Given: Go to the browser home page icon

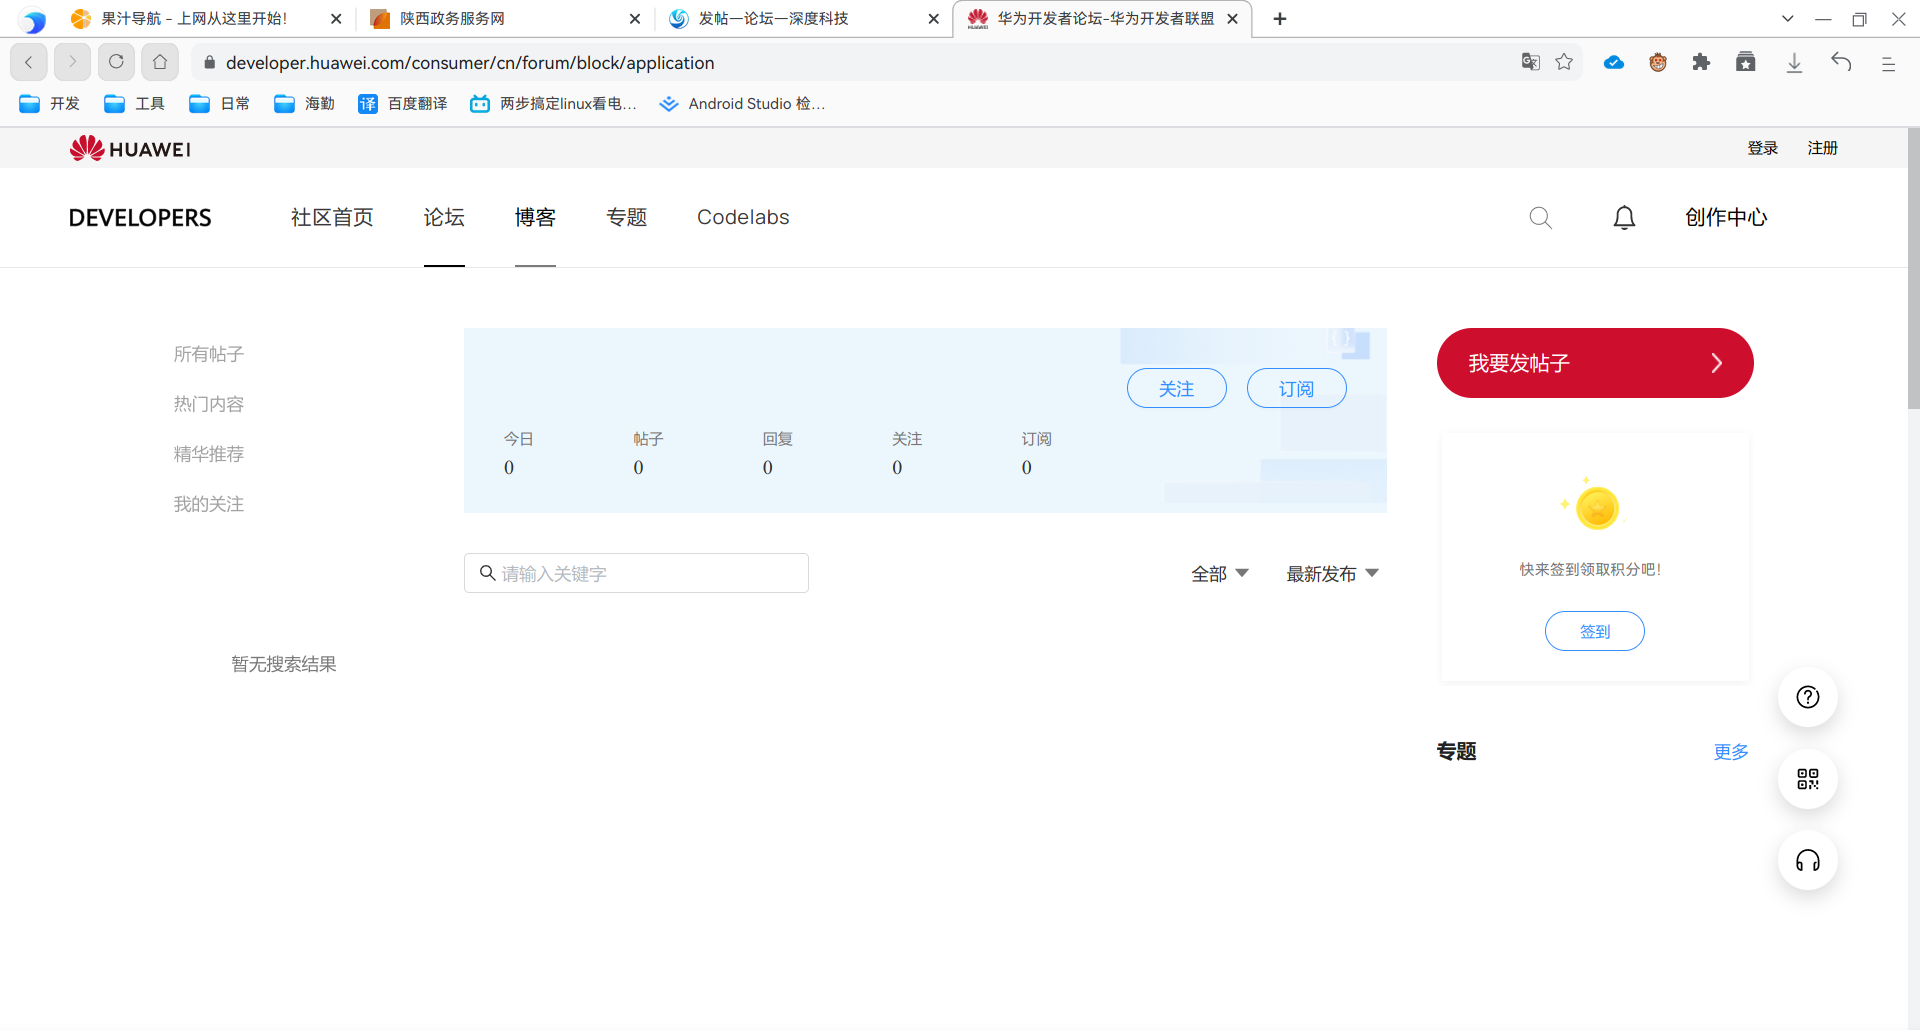Looking at the screenshot, I should click(160, 62).
